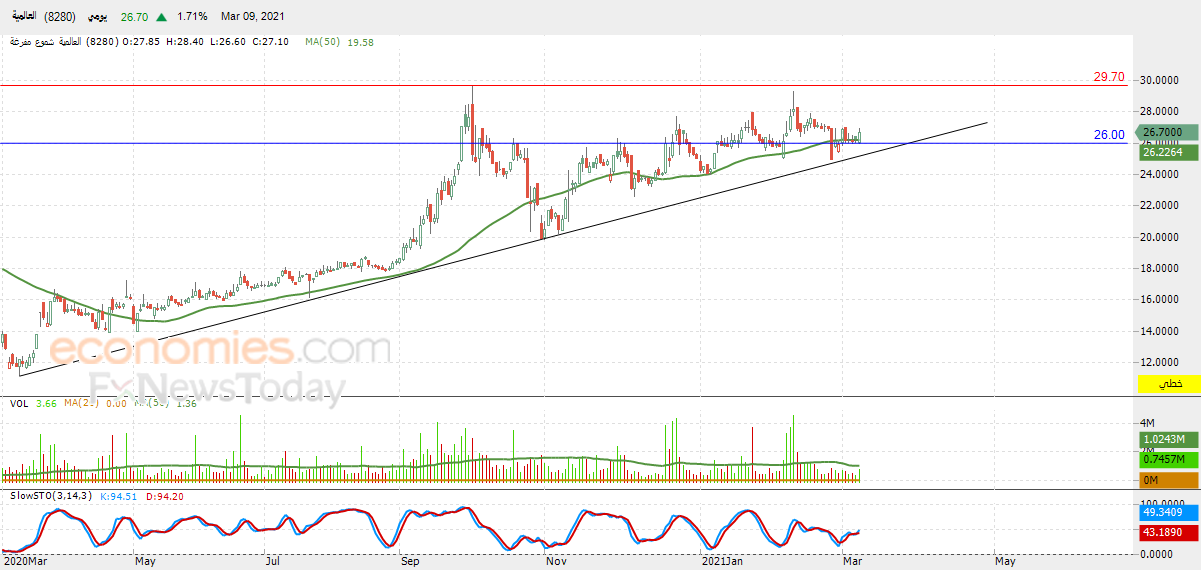
Task: Click the MA(50) indicator label
Action: (323, 42)
